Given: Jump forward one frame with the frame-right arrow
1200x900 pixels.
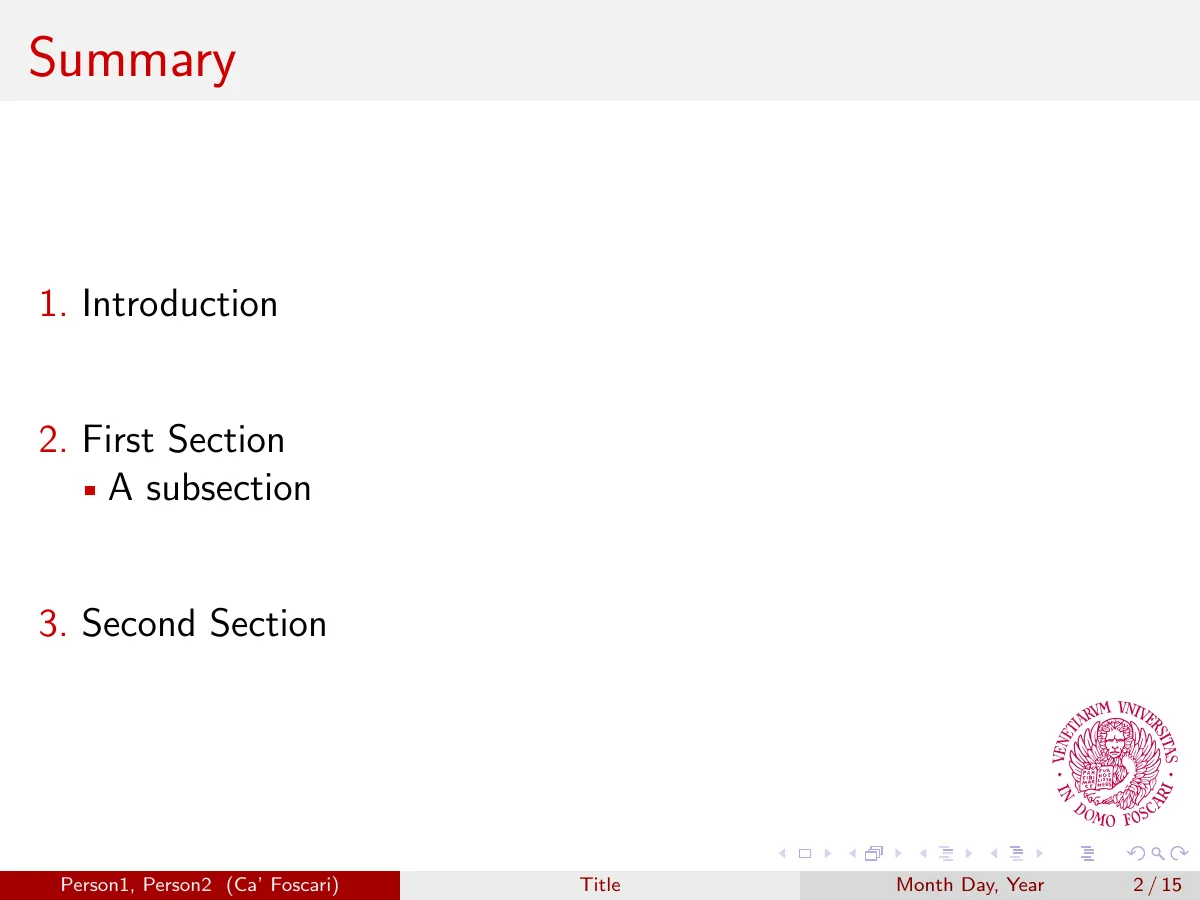Looking at the screenshot, I should coord(896,853).
